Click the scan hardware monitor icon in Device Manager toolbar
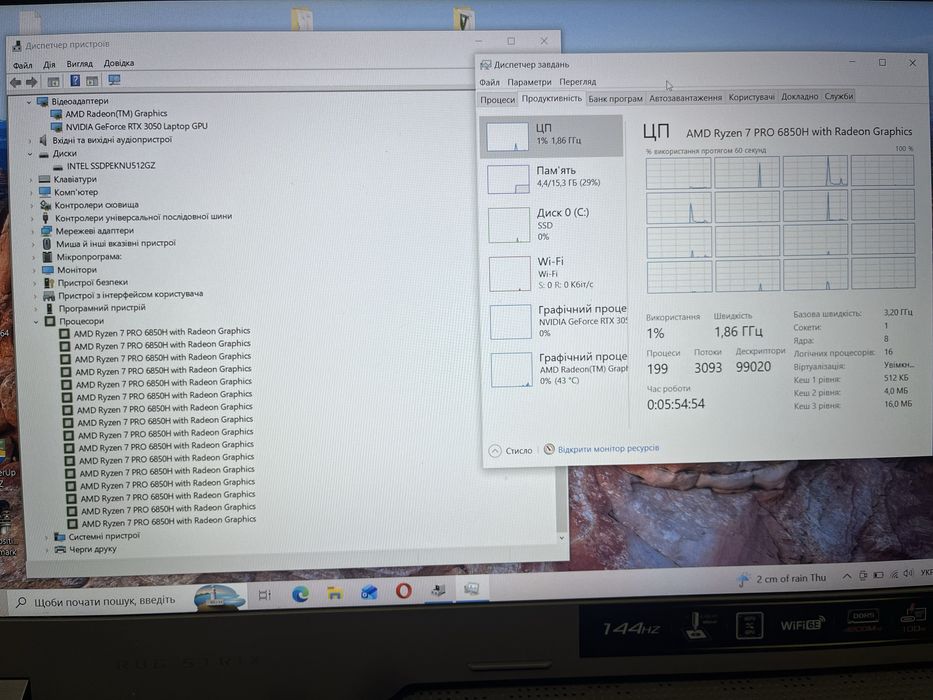This screenshot has height=700, width=933. 114,80
